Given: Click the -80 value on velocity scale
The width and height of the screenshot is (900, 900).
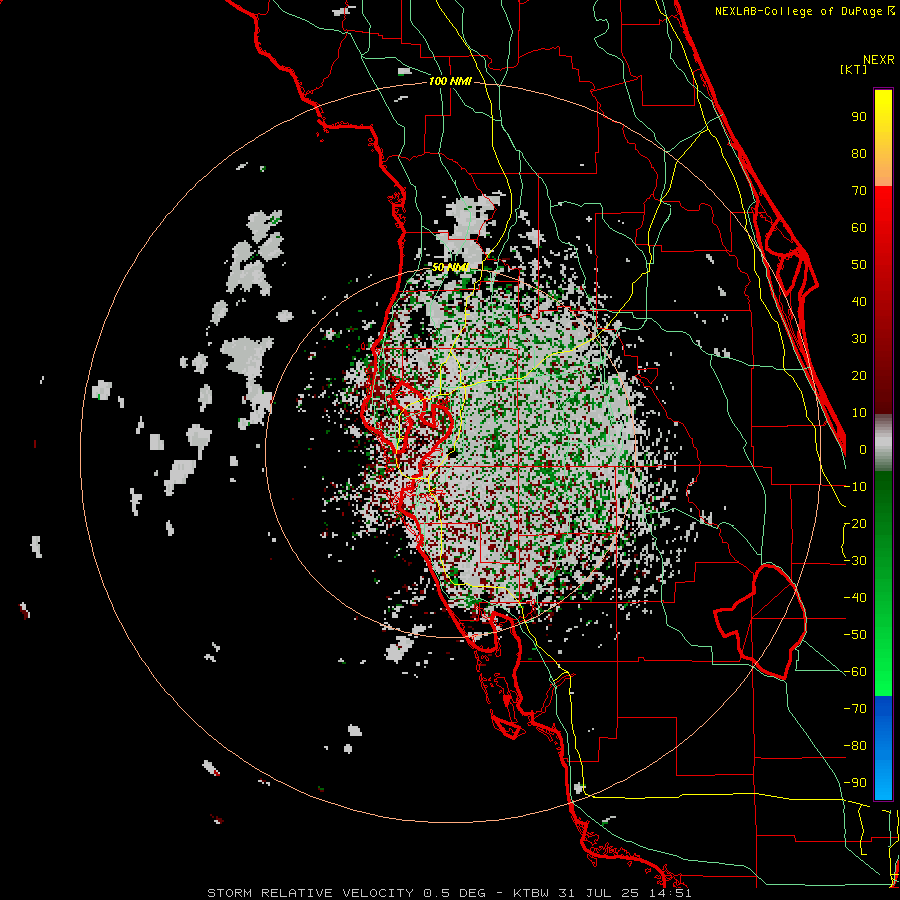Looking at the screenshot, I should point(855,746).
